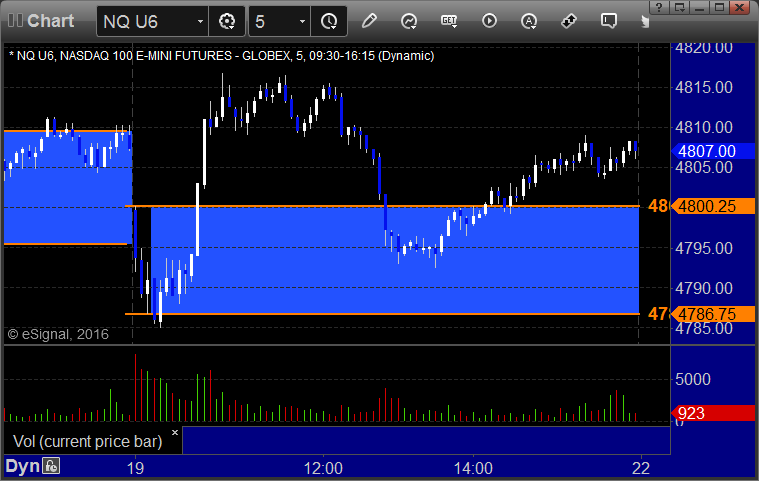This screenshot has width=759, height=481.
Task: Click the Vol (current price bar) label
Action: 88,441
